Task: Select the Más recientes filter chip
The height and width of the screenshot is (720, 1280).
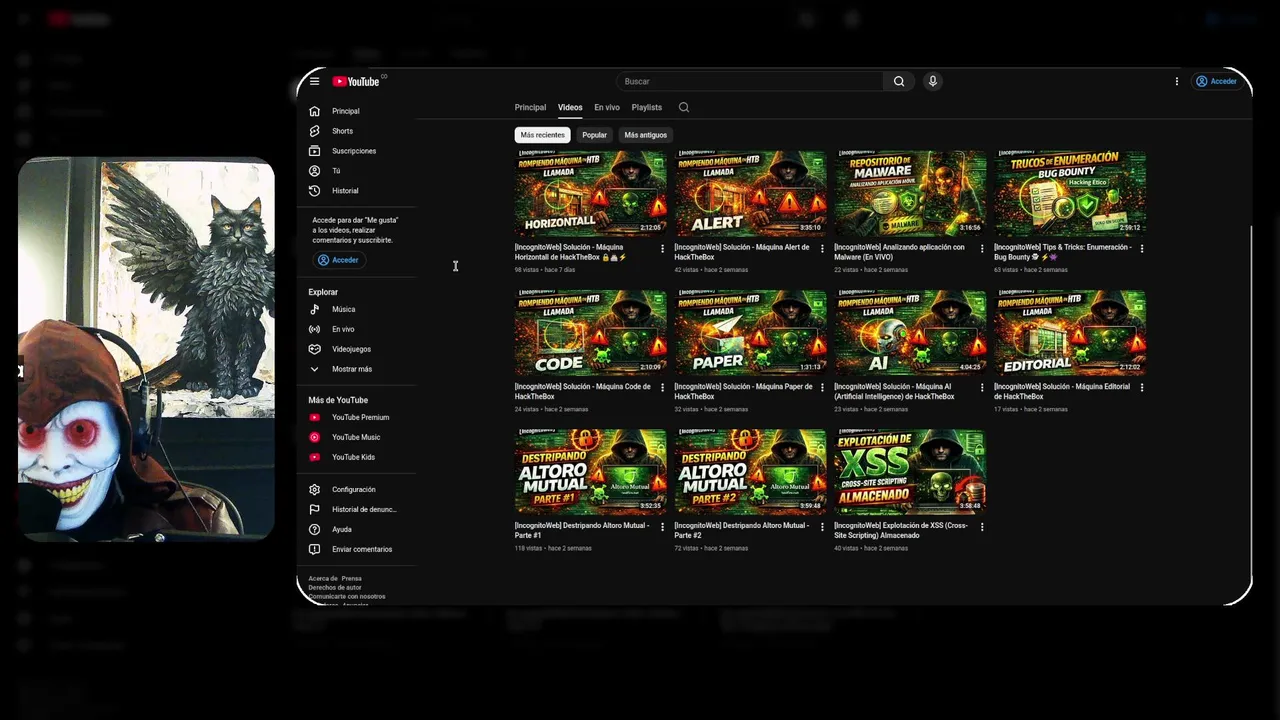Action: (542, 135)
